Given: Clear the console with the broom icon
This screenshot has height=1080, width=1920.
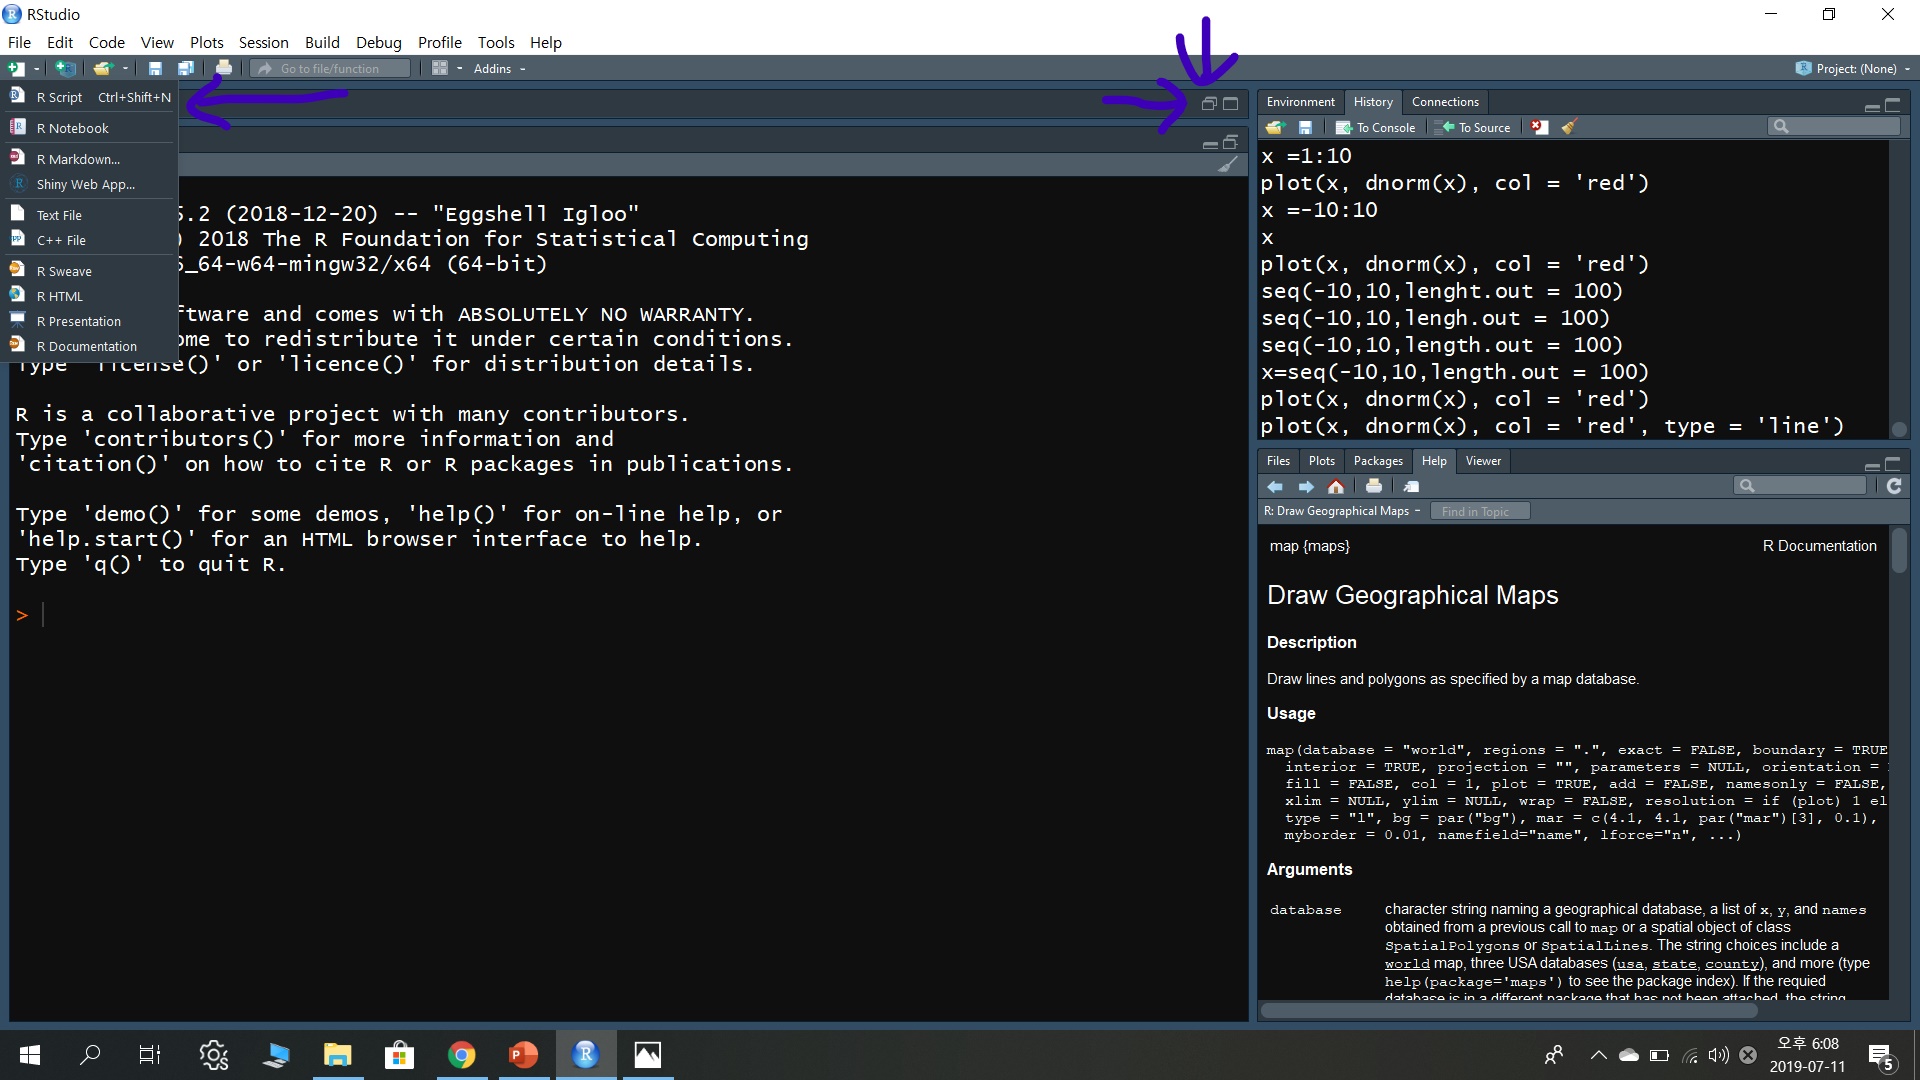Looking at the screenshot, I should coord(1228,165).
